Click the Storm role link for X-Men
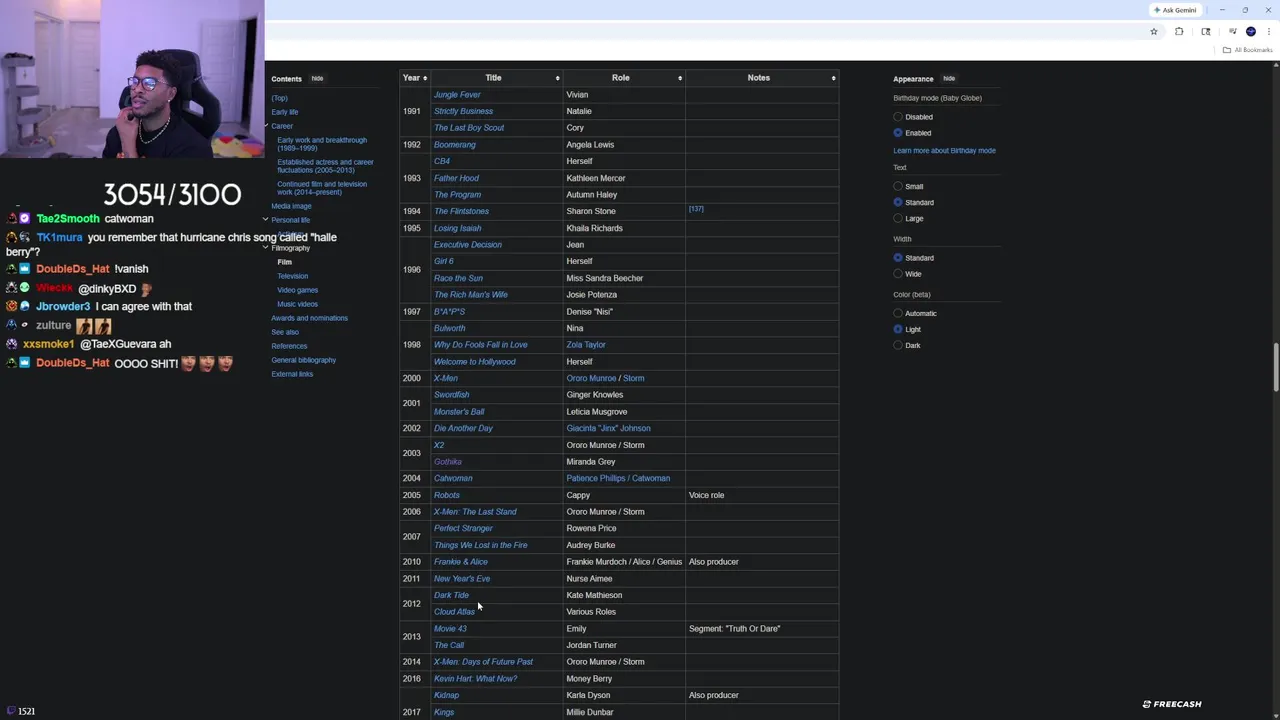Viewport: 1280px width, 720px height. pos(633,378)
